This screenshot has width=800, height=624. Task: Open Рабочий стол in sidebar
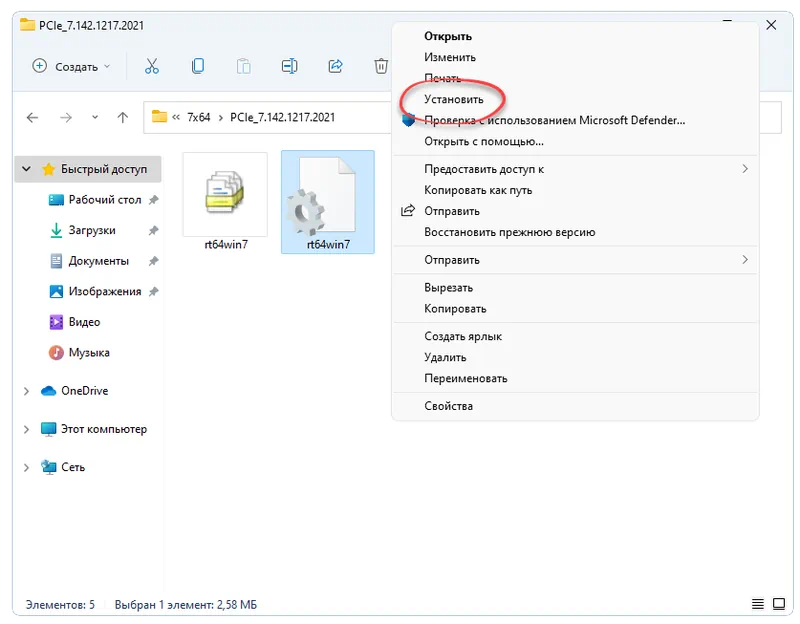pyautogui.click(x=105, y=199)
